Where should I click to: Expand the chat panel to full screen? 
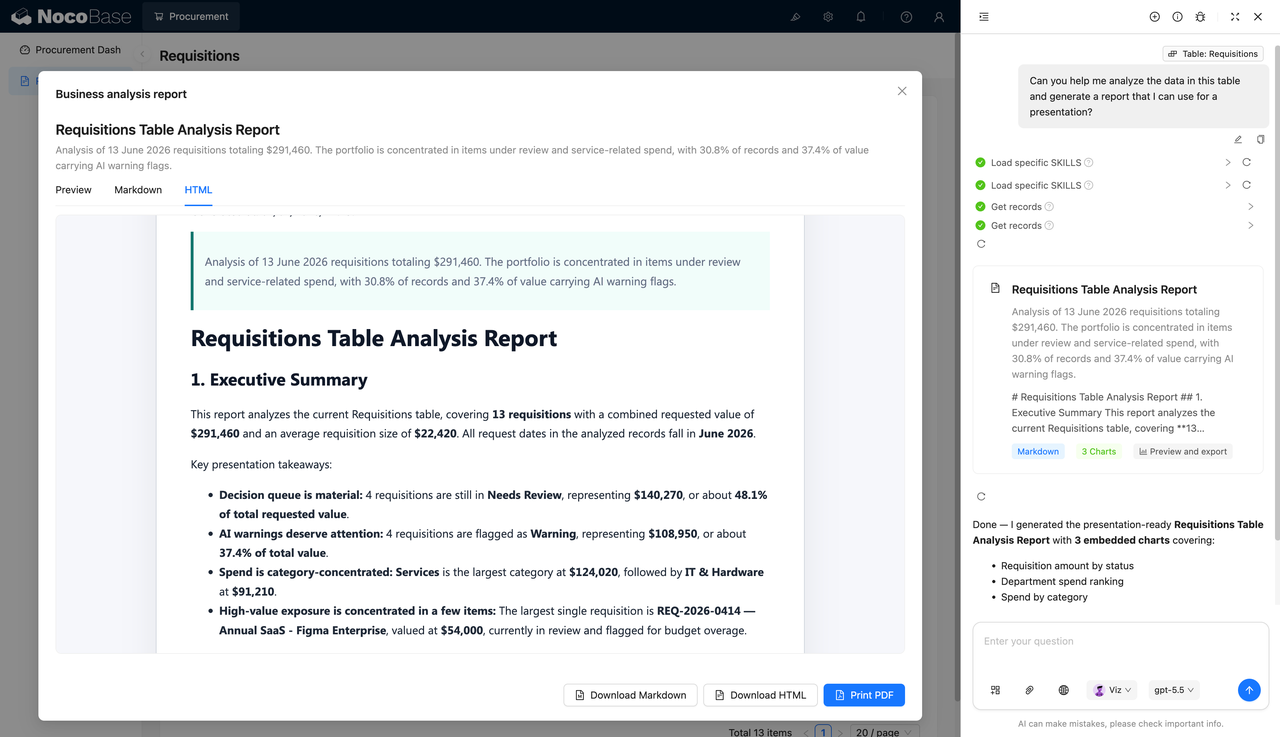click(x=1235, y=17)
